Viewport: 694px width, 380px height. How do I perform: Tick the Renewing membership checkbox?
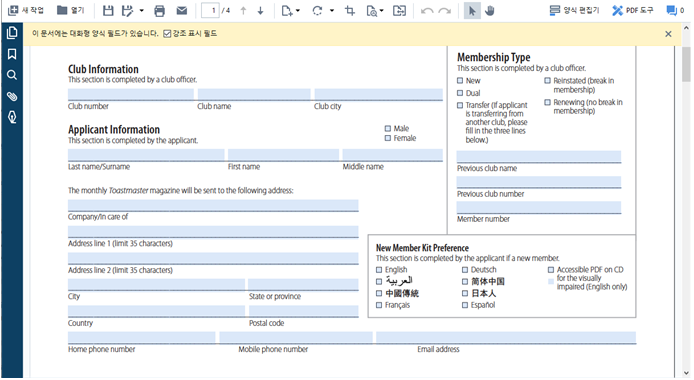click(x=547, y=102)
